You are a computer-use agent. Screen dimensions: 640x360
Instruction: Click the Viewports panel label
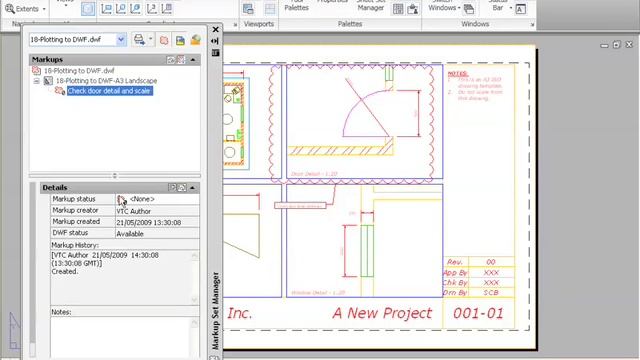tap(259, 24)
